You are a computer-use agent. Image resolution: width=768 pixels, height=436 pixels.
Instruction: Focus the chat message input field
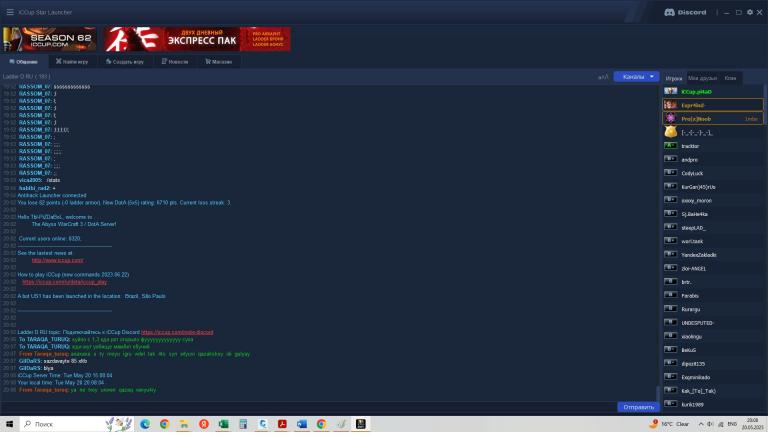[309, 407]
